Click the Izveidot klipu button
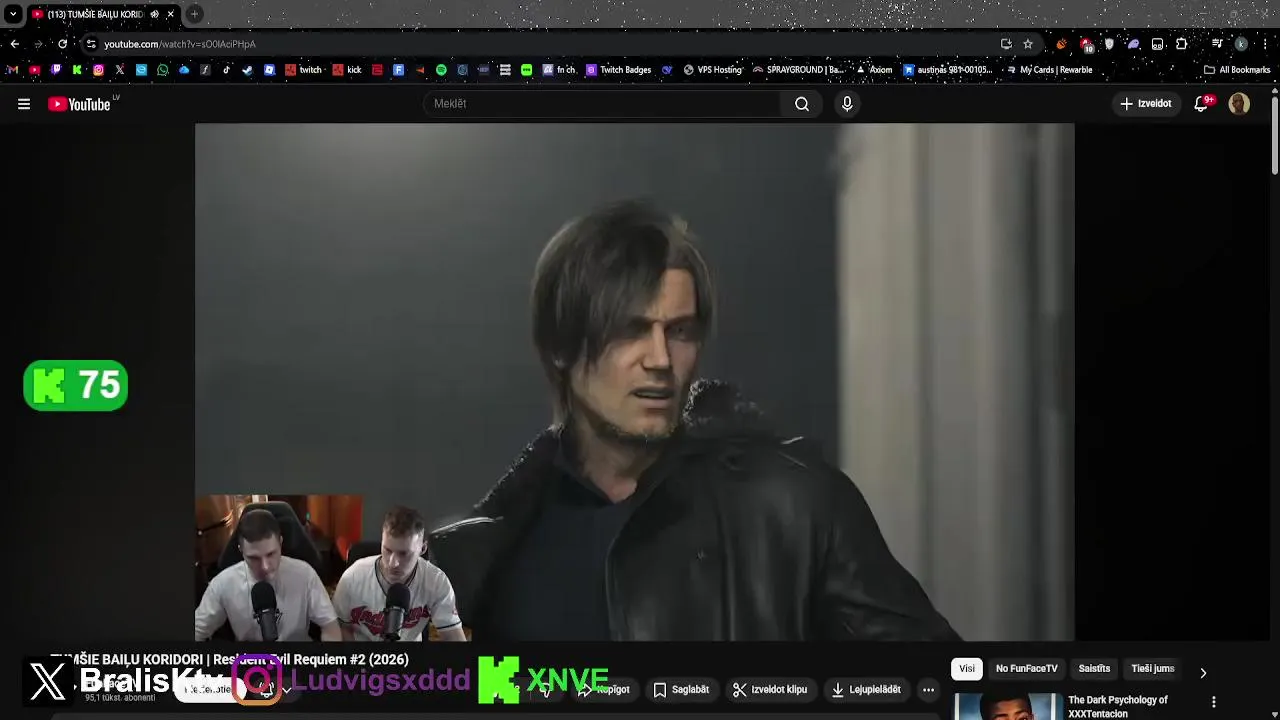This screenshot has width=1280, height=720. (x=770, y=690)
